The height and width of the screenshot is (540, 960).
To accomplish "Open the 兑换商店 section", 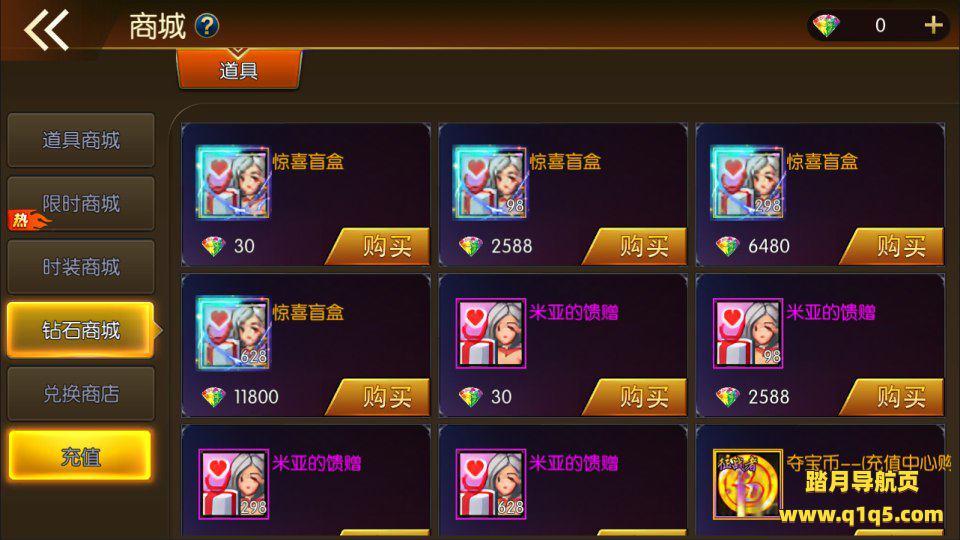I will [81, 394].
